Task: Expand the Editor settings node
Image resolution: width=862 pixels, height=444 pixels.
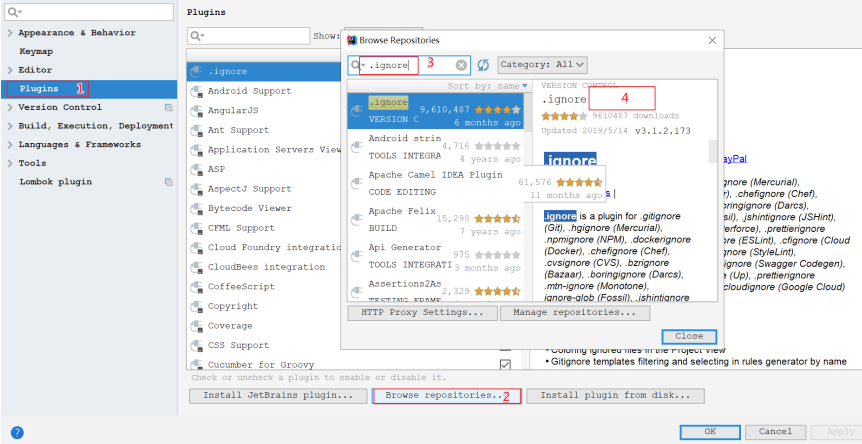Action: [10, 70]
